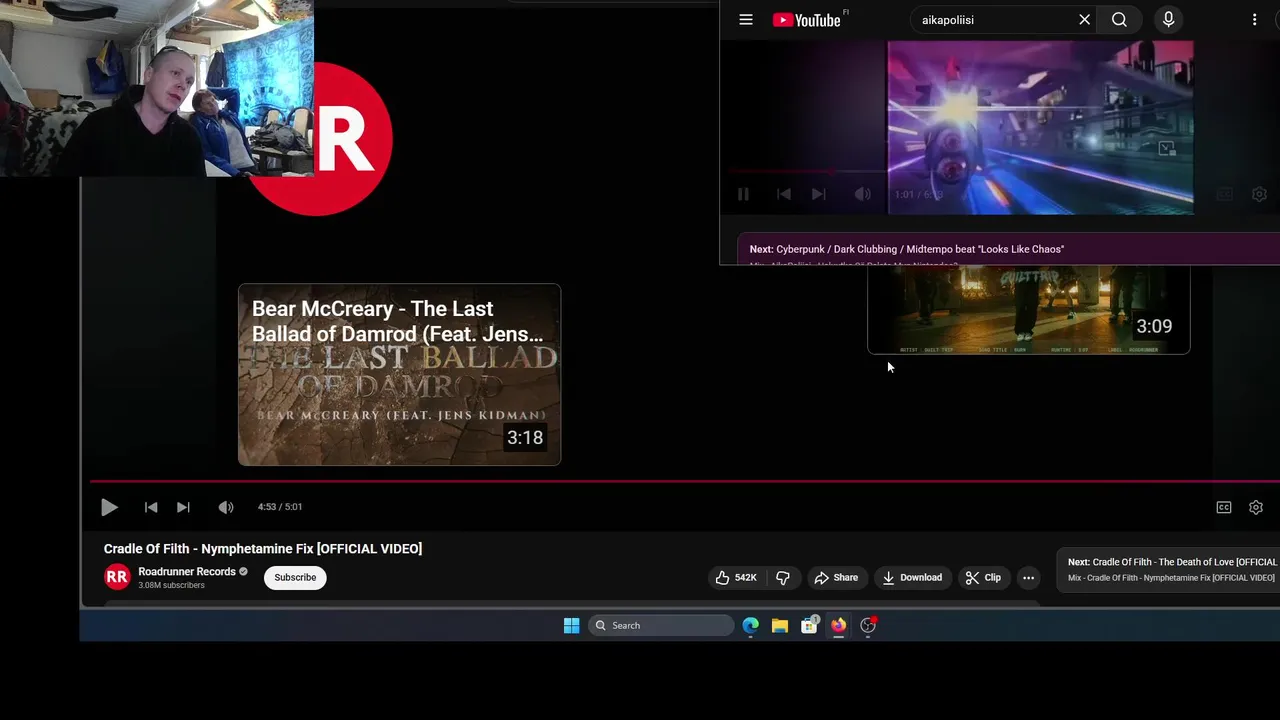Launch Microsoft Edge from taskbar
The height and width of the screenshot is (720, 1280).
[x=751, y=625]
